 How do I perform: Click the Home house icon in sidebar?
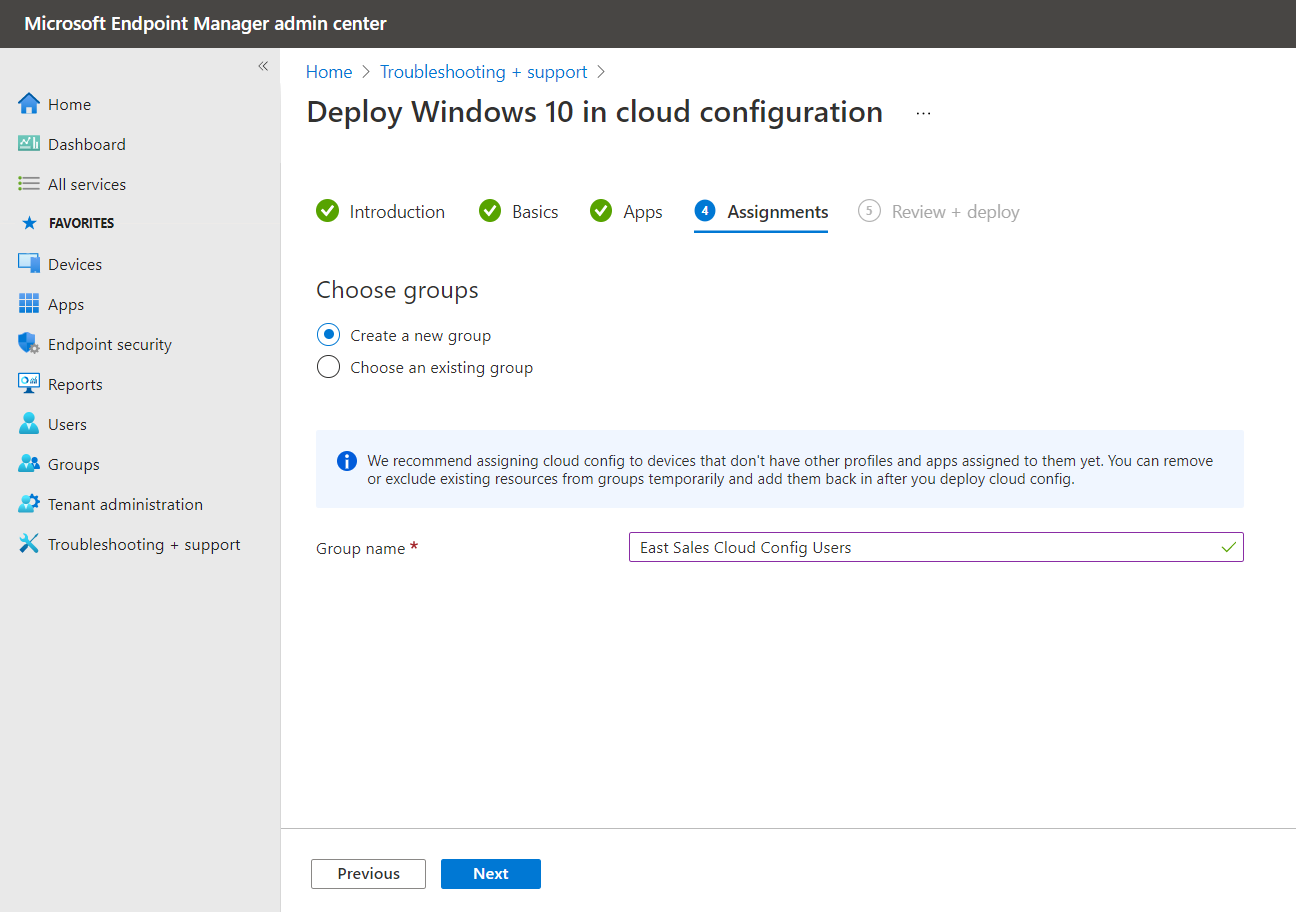click(x=29, y=104)
